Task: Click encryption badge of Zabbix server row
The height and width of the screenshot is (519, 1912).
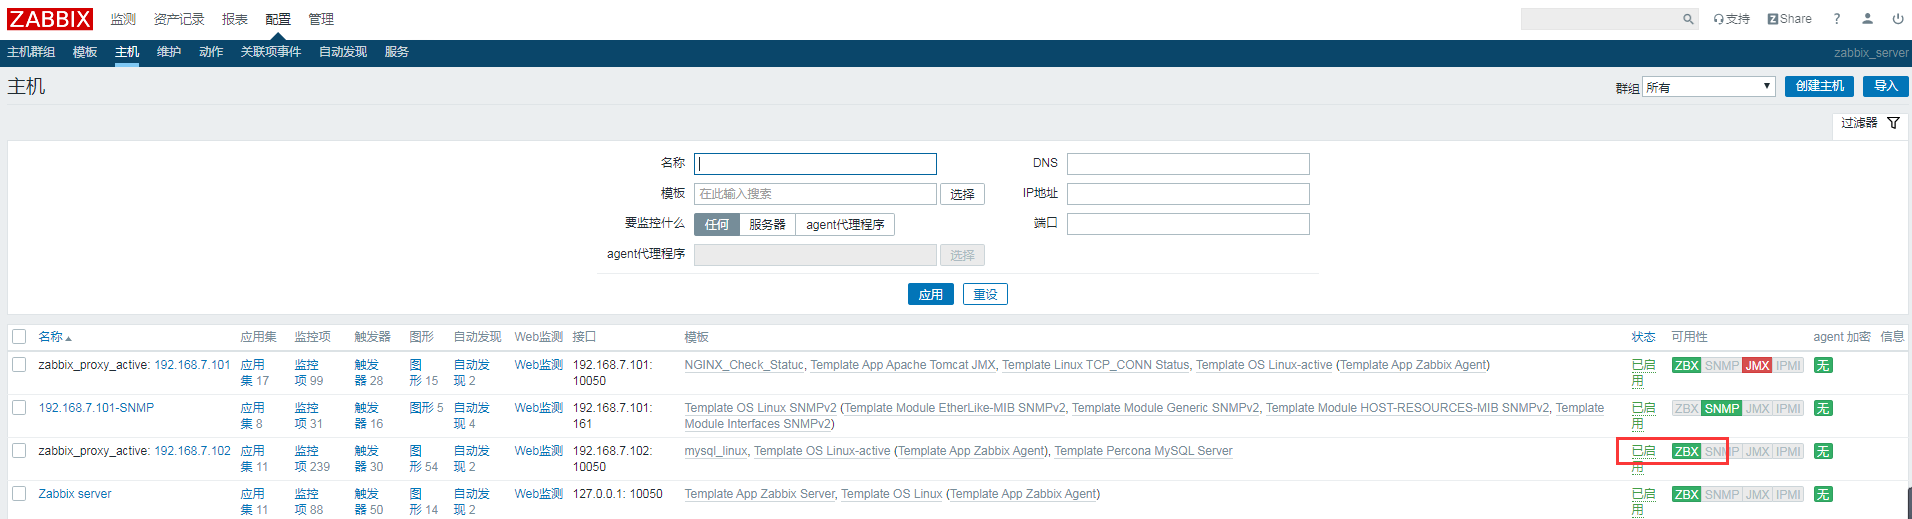Action: (1823, 494)
